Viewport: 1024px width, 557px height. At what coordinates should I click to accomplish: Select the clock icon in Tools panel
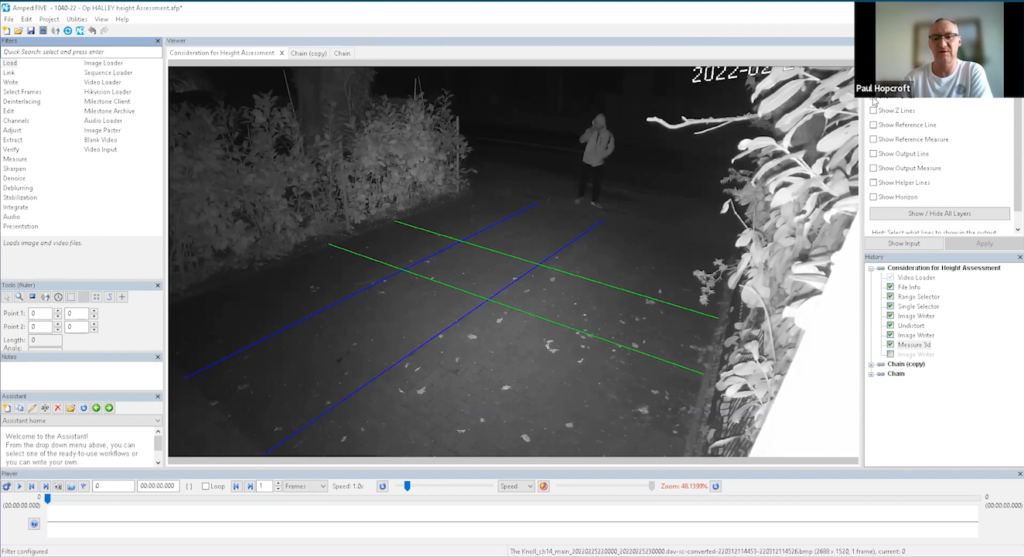58,297
